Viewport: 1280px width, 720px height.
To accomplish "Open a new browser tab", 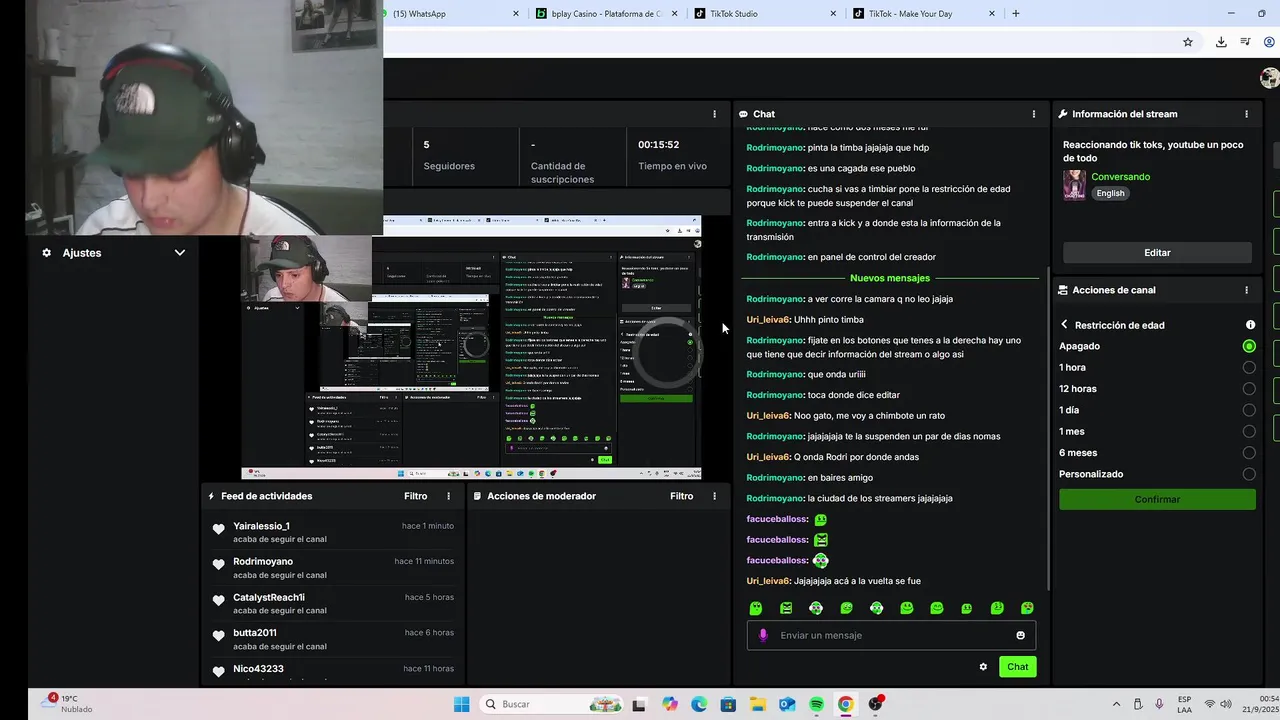I will click(1016, 14).
